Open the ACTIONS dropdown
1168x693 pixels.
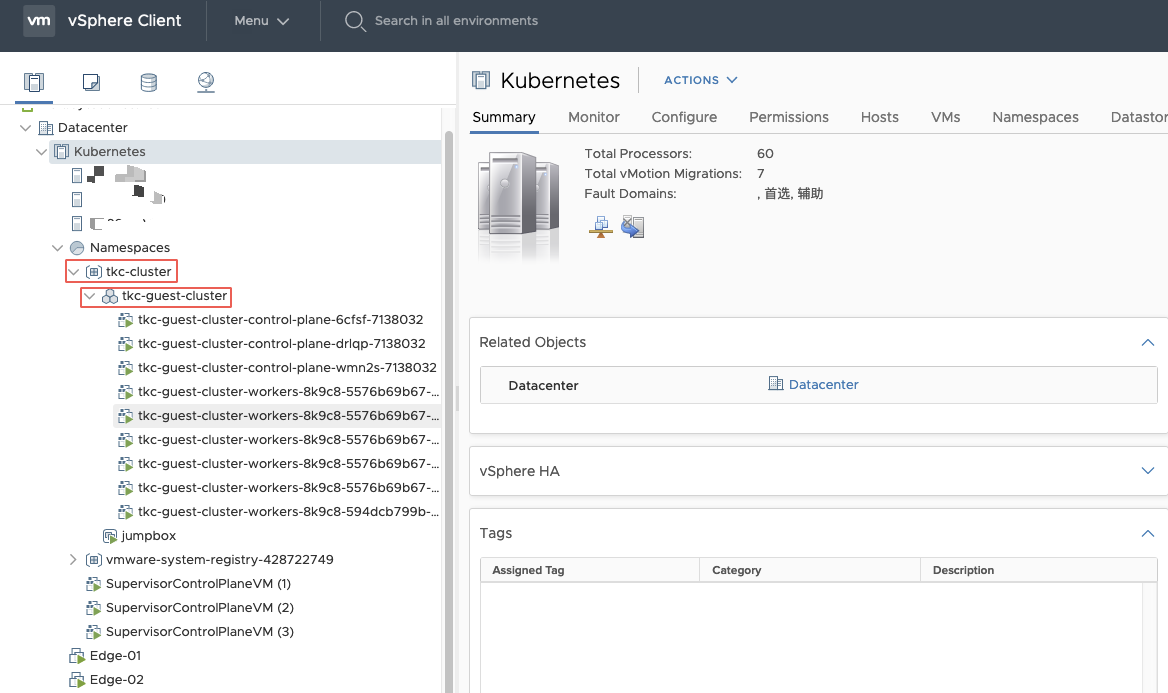[x=700, y=80]
